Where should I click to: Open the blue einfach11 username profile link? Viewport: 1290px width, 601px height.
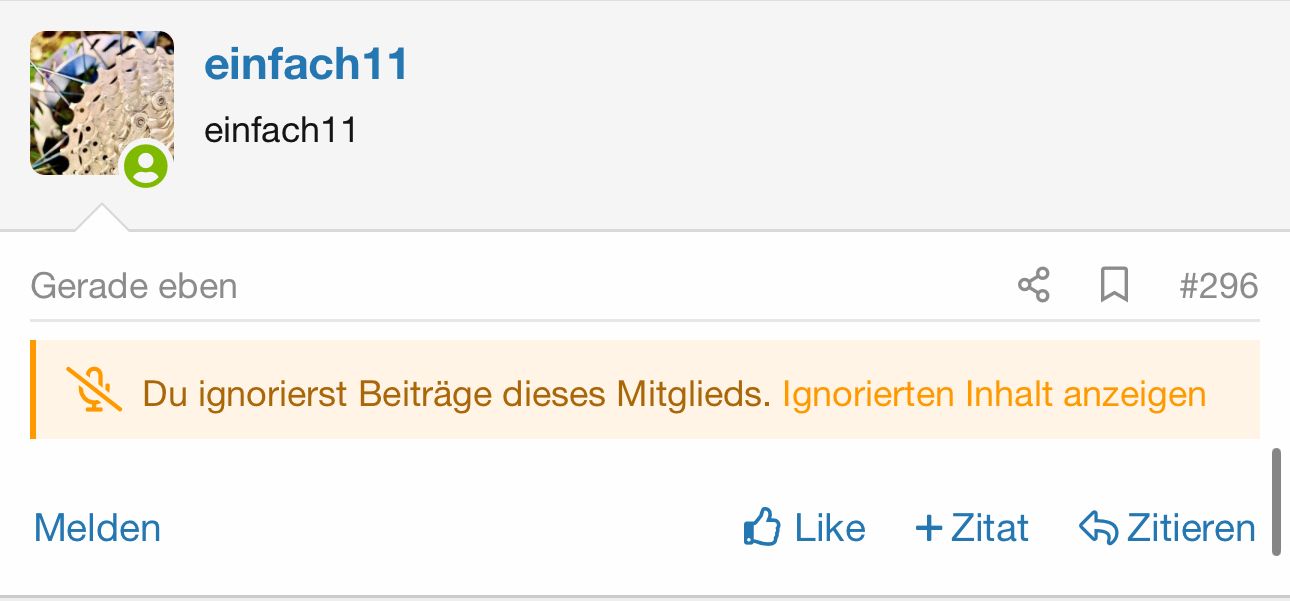click(307, 65)
